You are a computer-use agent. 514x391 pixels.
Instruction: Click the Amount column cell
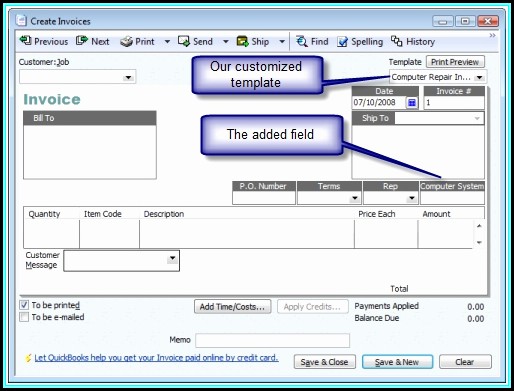click(x=445, y=233)
